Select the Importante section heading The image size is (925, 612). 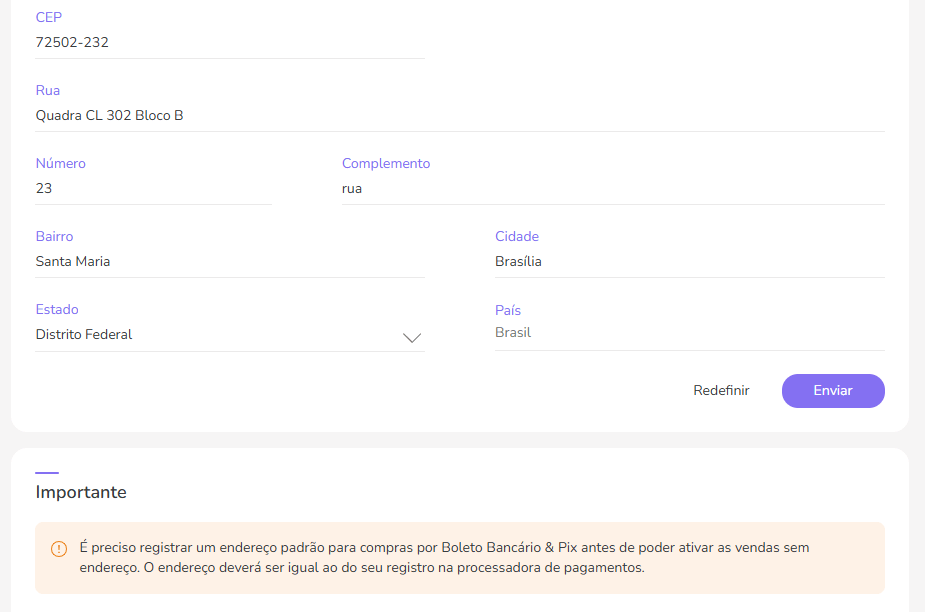(x=81, y=492)
